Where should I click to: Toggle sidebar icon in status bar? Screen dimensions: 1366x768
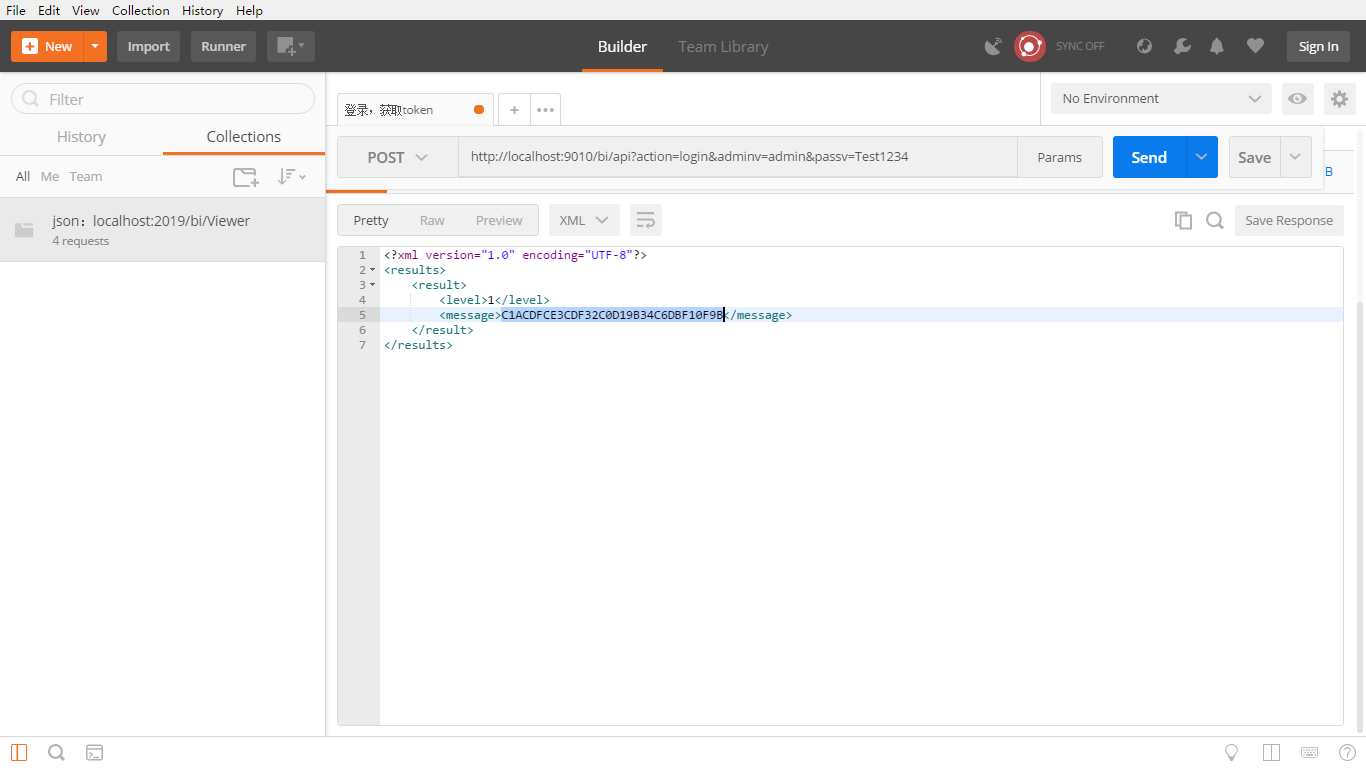(19, 752)
